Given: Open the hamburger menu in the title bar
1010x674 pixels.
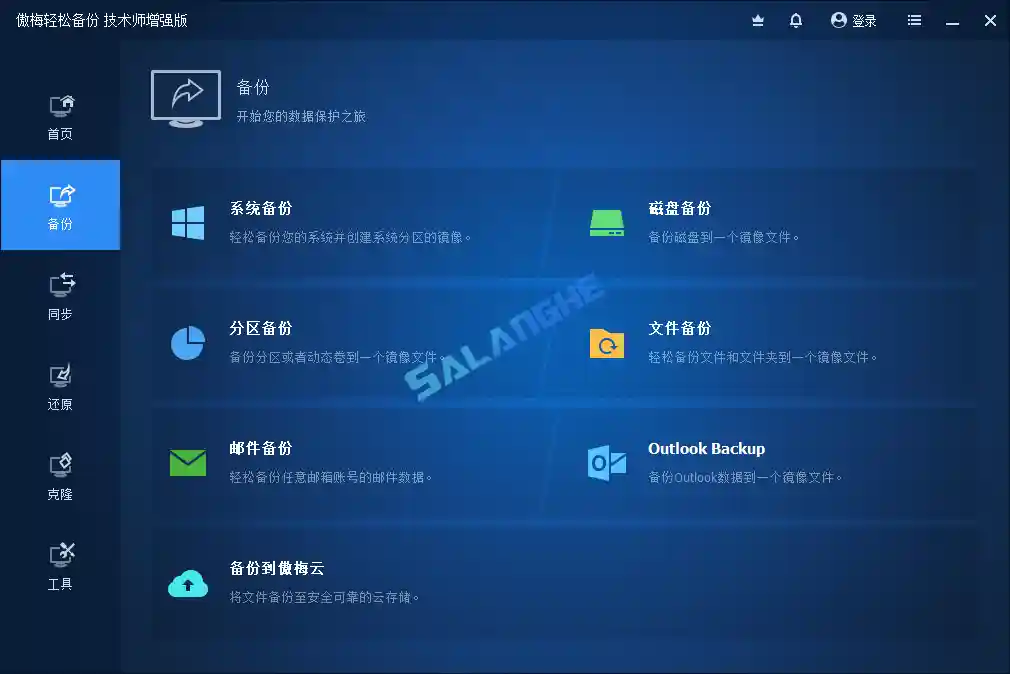Looking at the screenshot, I should (913, 20).
